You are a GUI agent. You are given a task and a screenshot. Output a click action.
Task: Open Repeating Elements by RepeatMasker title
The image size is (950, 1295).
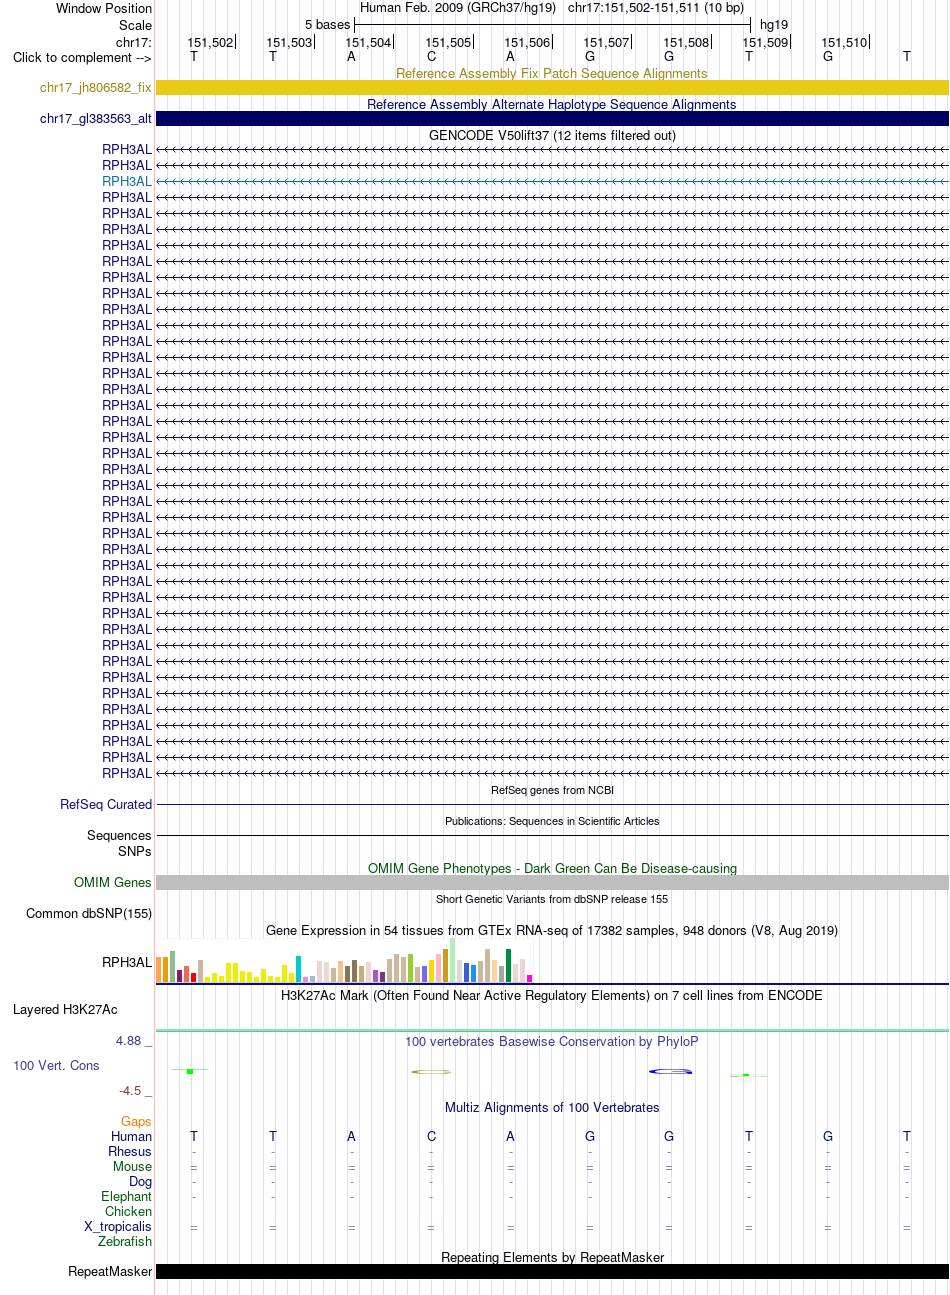click(x=552, y=1257)
